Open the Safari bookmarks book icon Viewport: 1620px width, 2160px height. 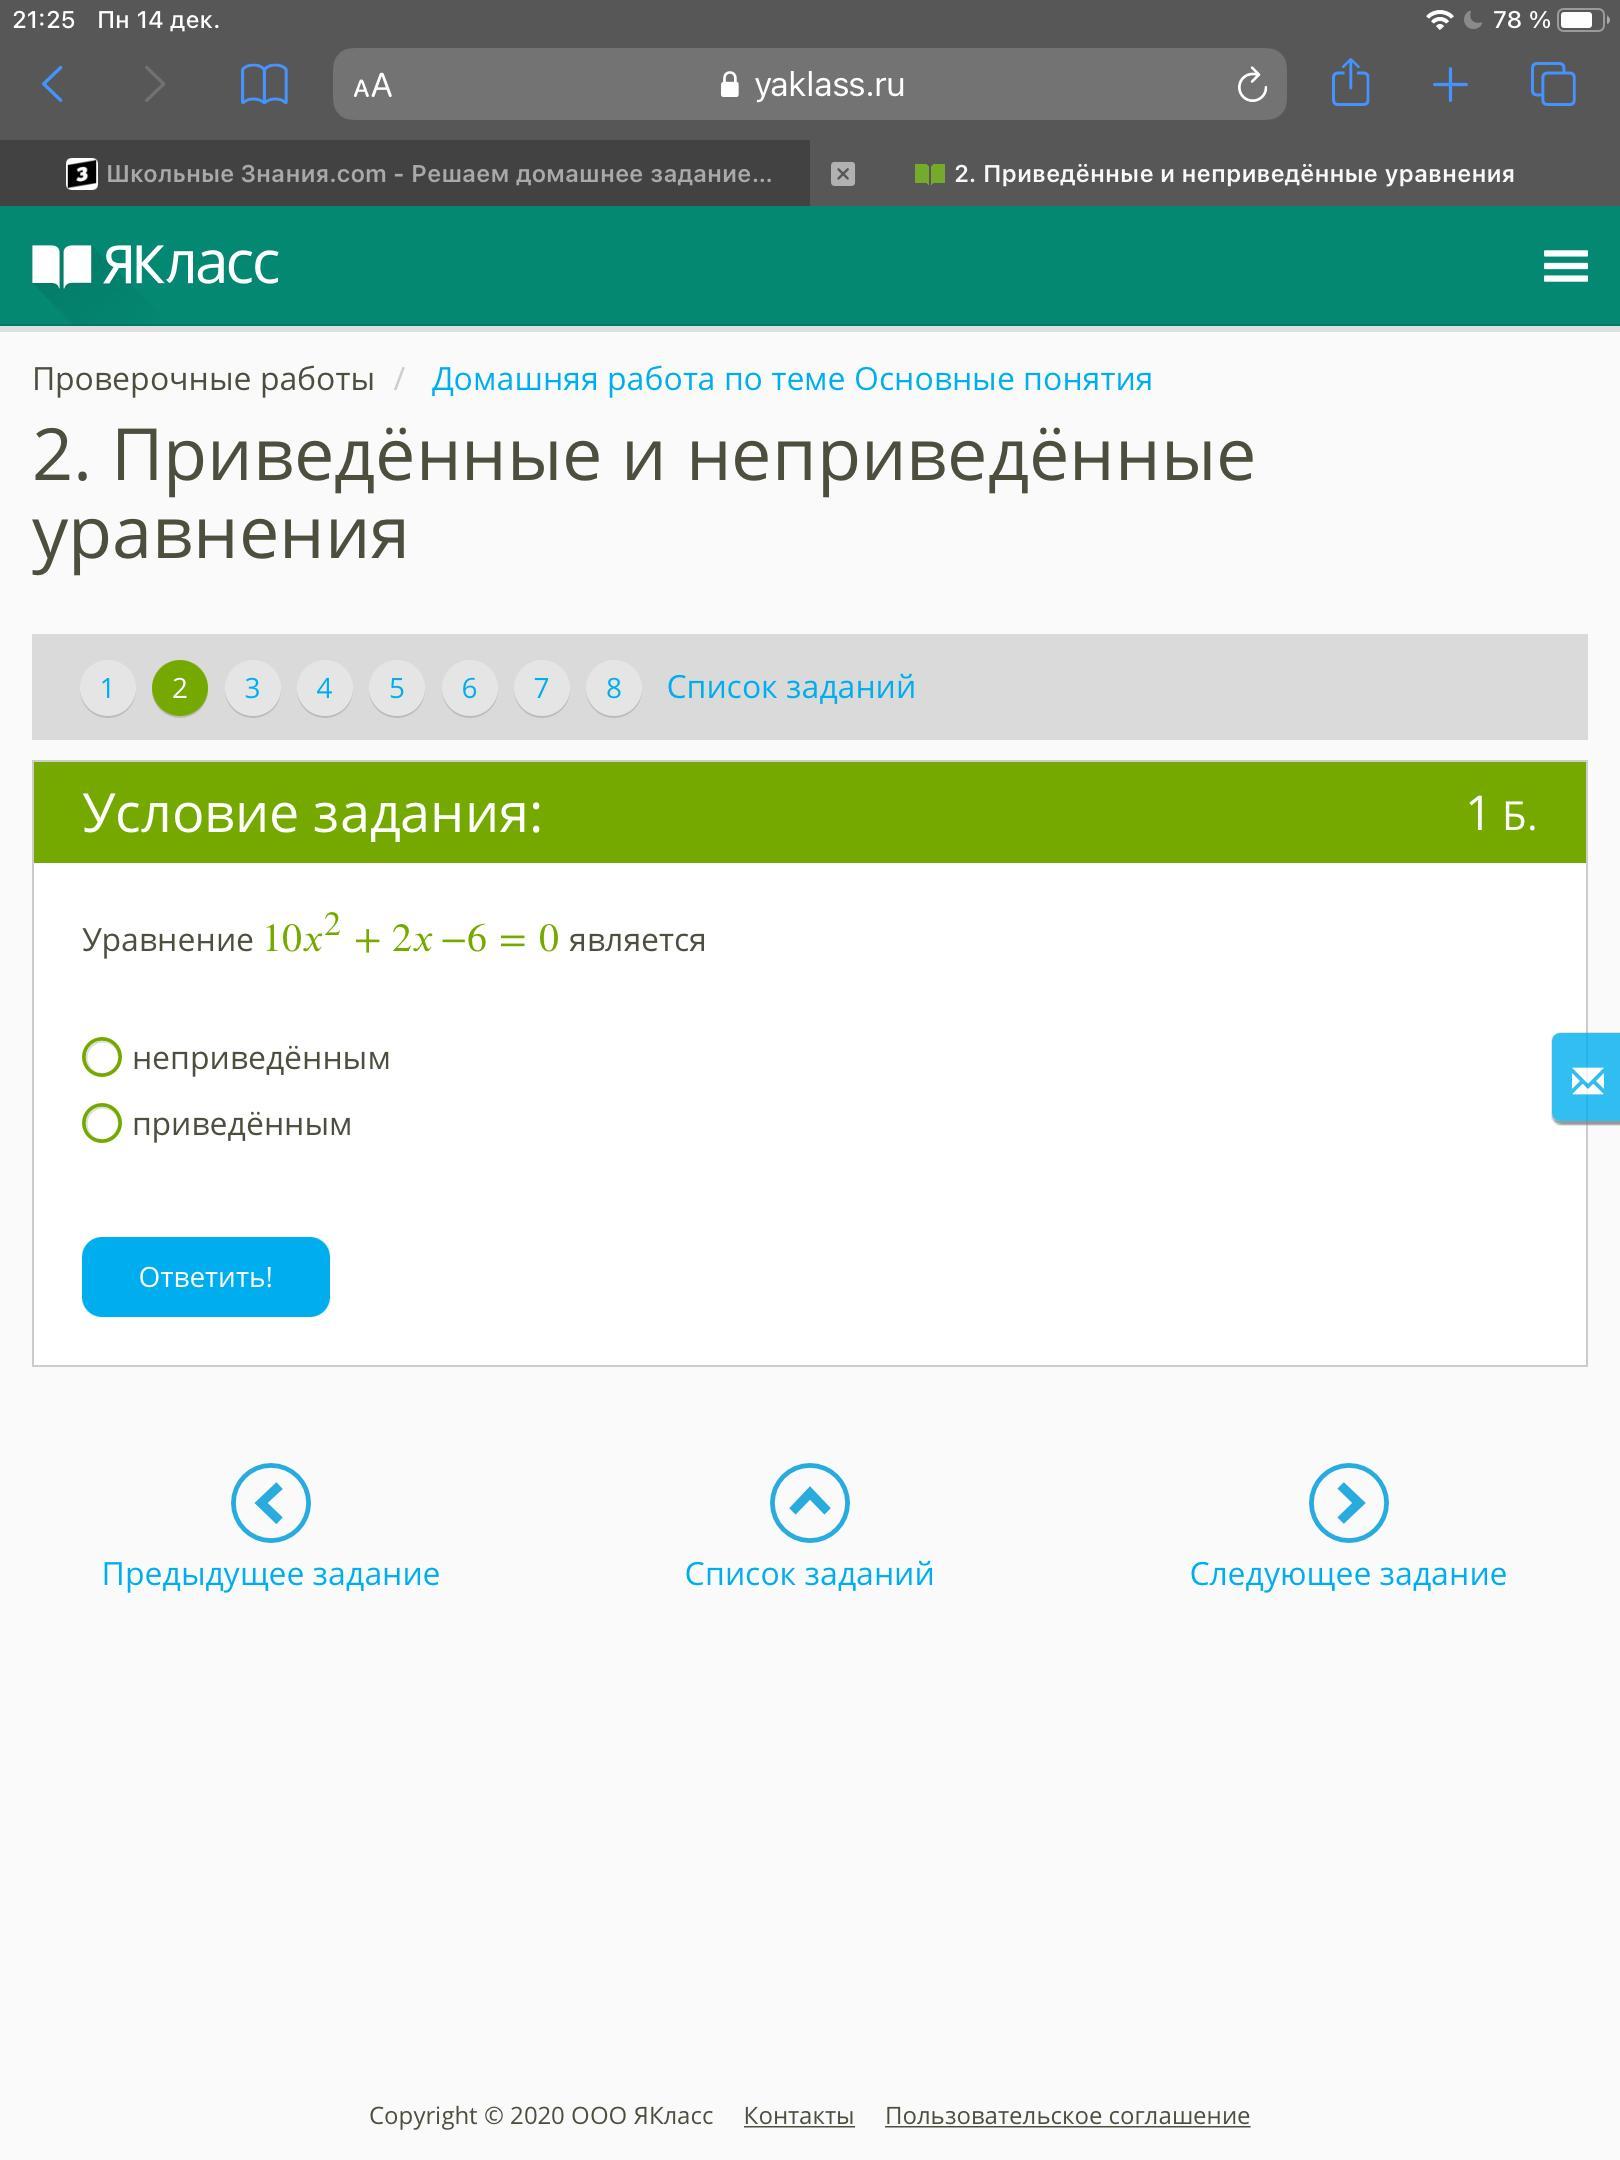[264, 84]
